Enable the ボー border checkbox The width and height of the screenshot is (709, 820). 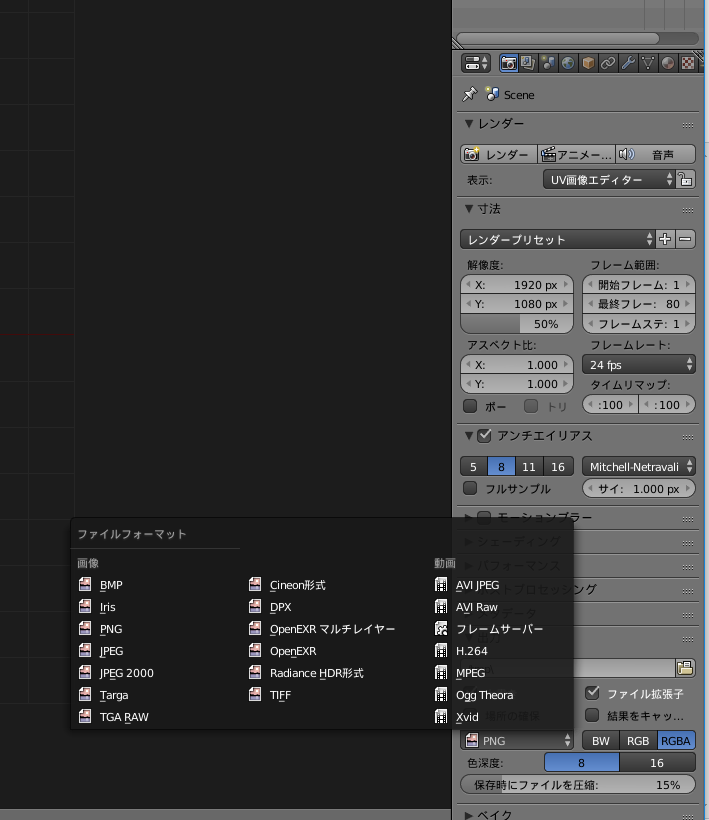pos(470,406)
